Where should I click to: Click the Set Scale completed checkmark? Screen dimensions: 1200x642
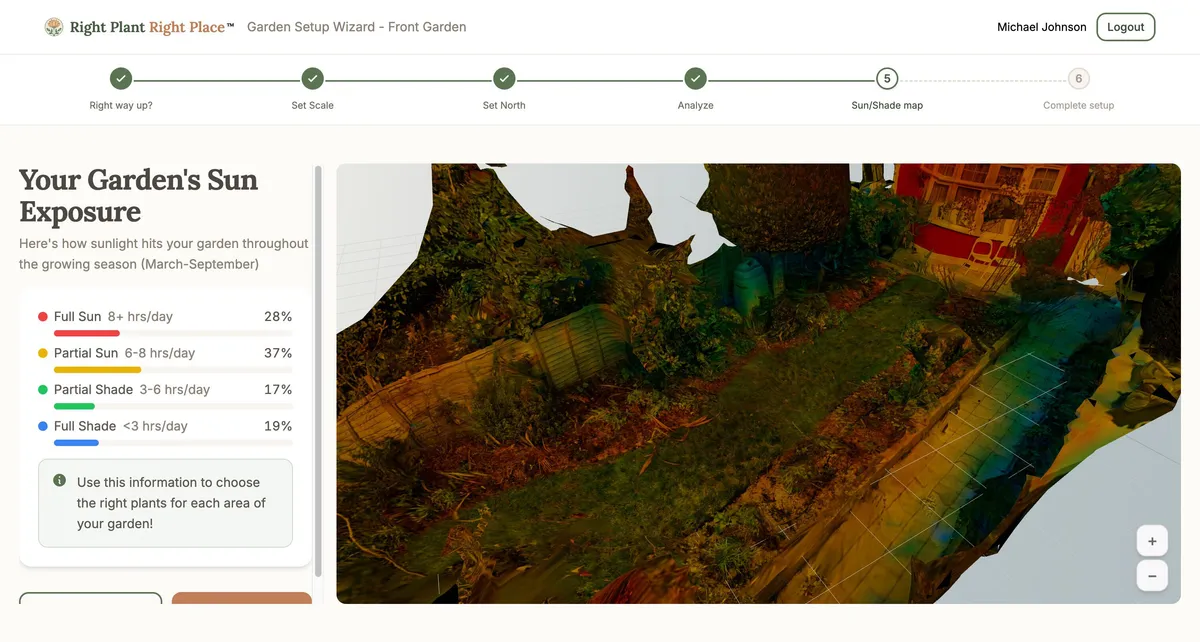pyautogui.click(x=312, y=78)
